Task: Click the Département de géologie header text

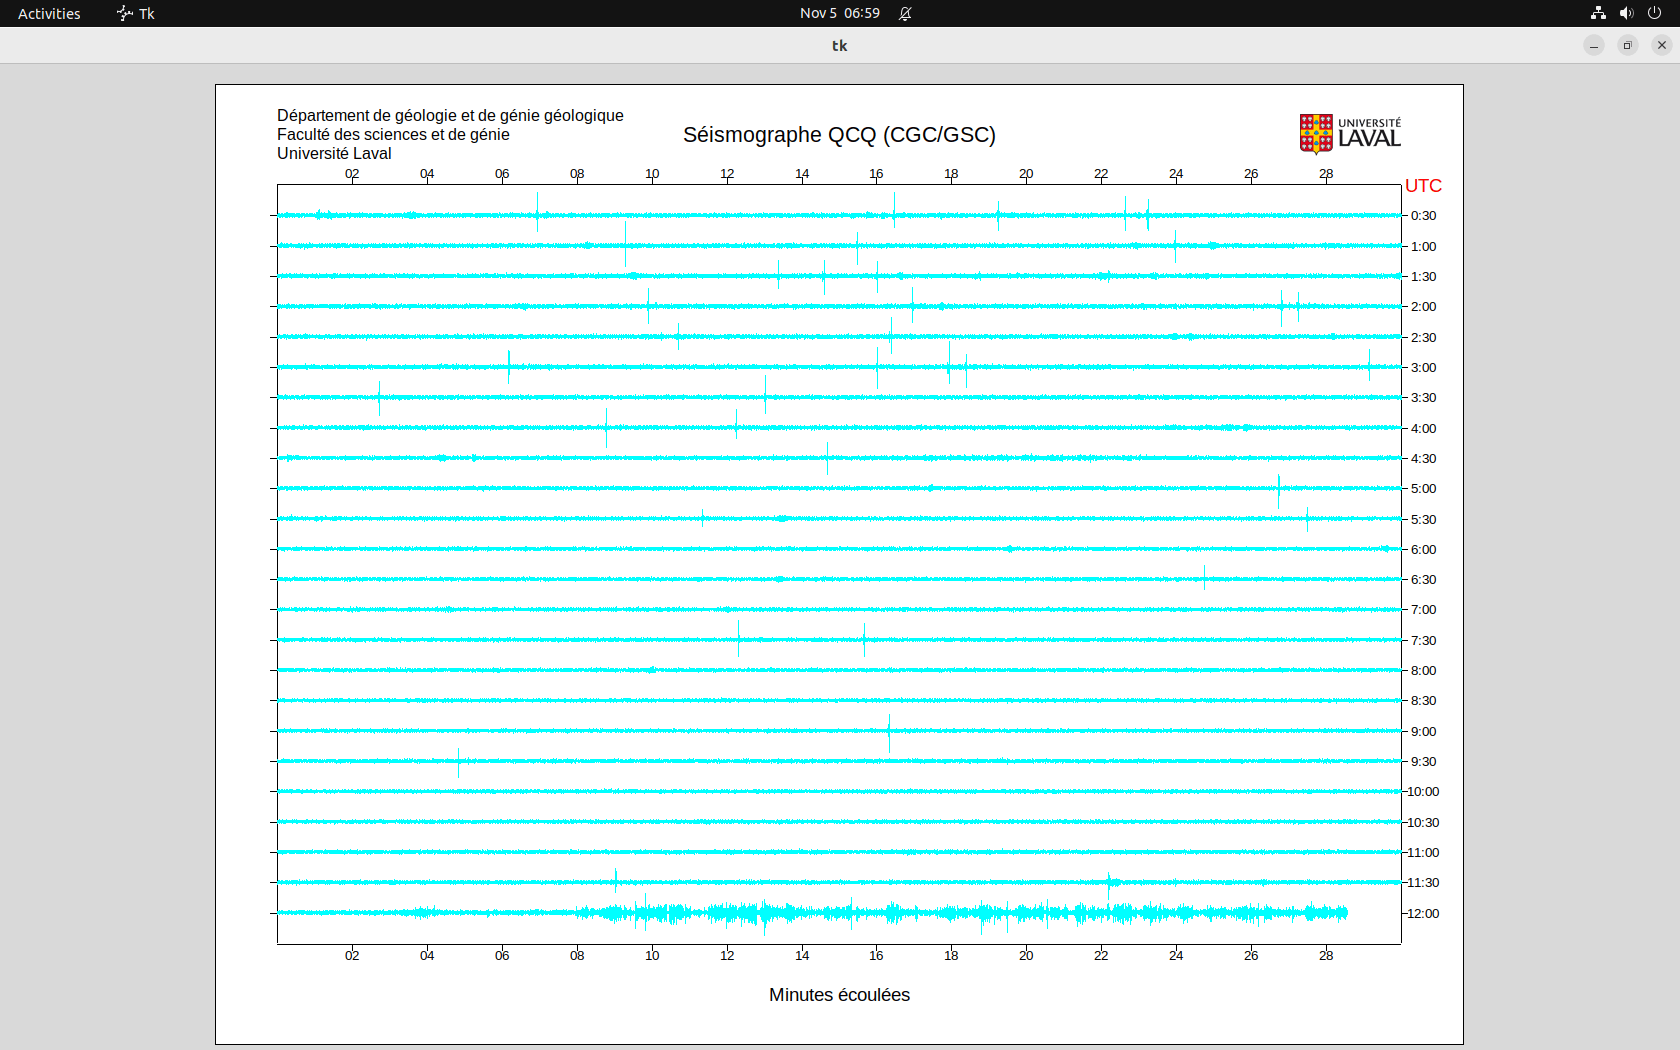Action: point(450,116)
